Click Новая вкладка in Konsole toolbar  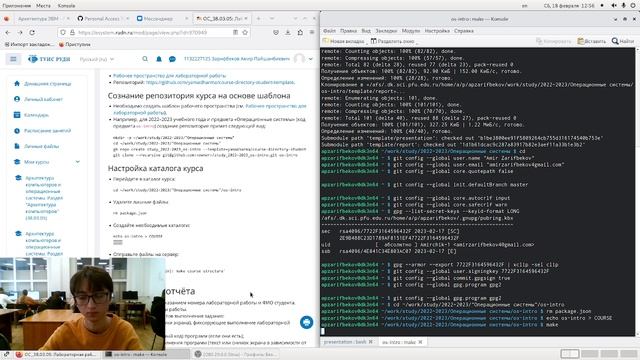pyautogui.click(x=344, y=41)
